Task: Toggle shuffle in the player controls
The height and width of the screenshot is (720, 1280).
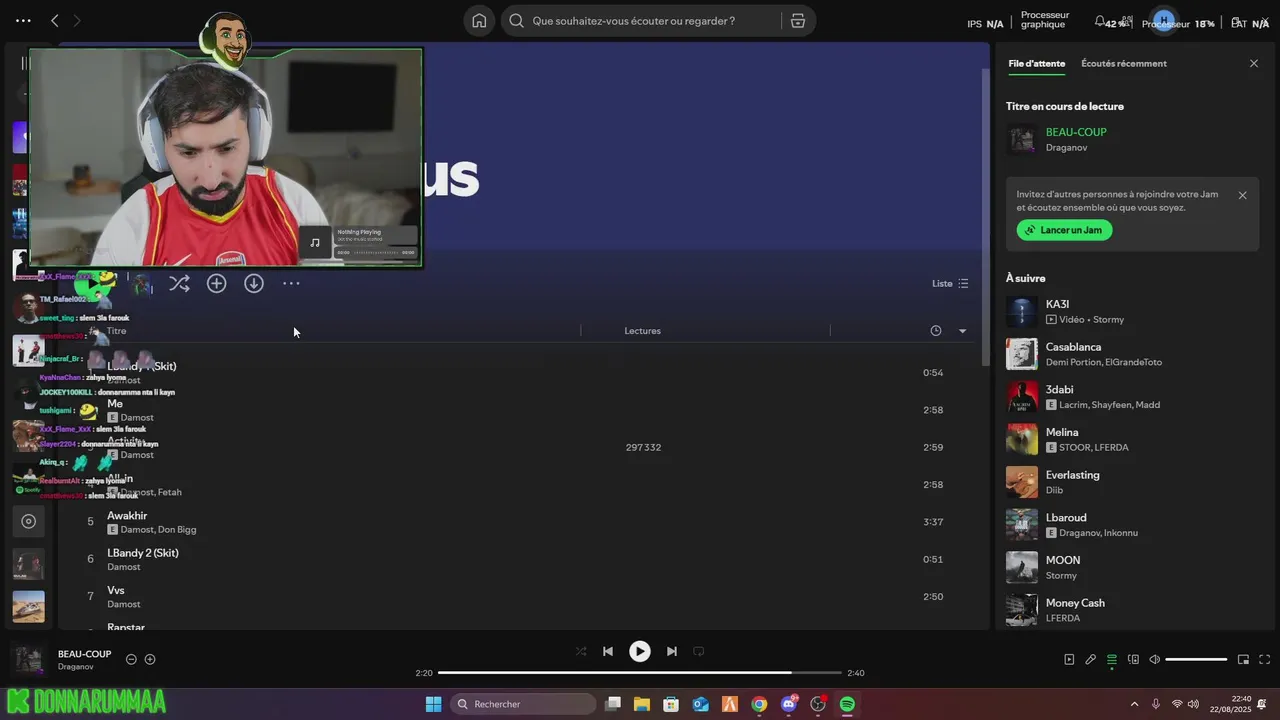Action: [581, 651]
